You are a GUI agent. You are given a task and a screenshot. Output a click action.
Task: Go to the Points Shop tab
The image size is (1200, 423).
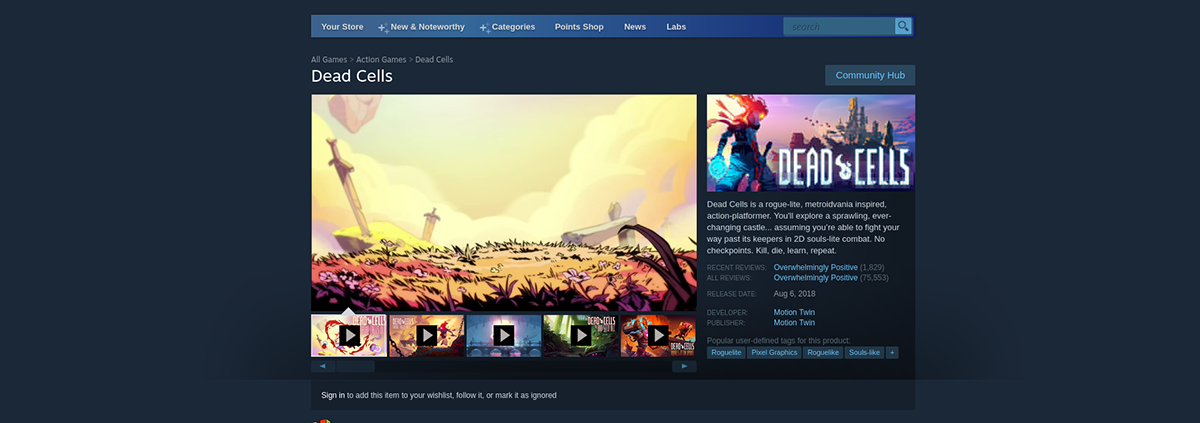(579, 27)
